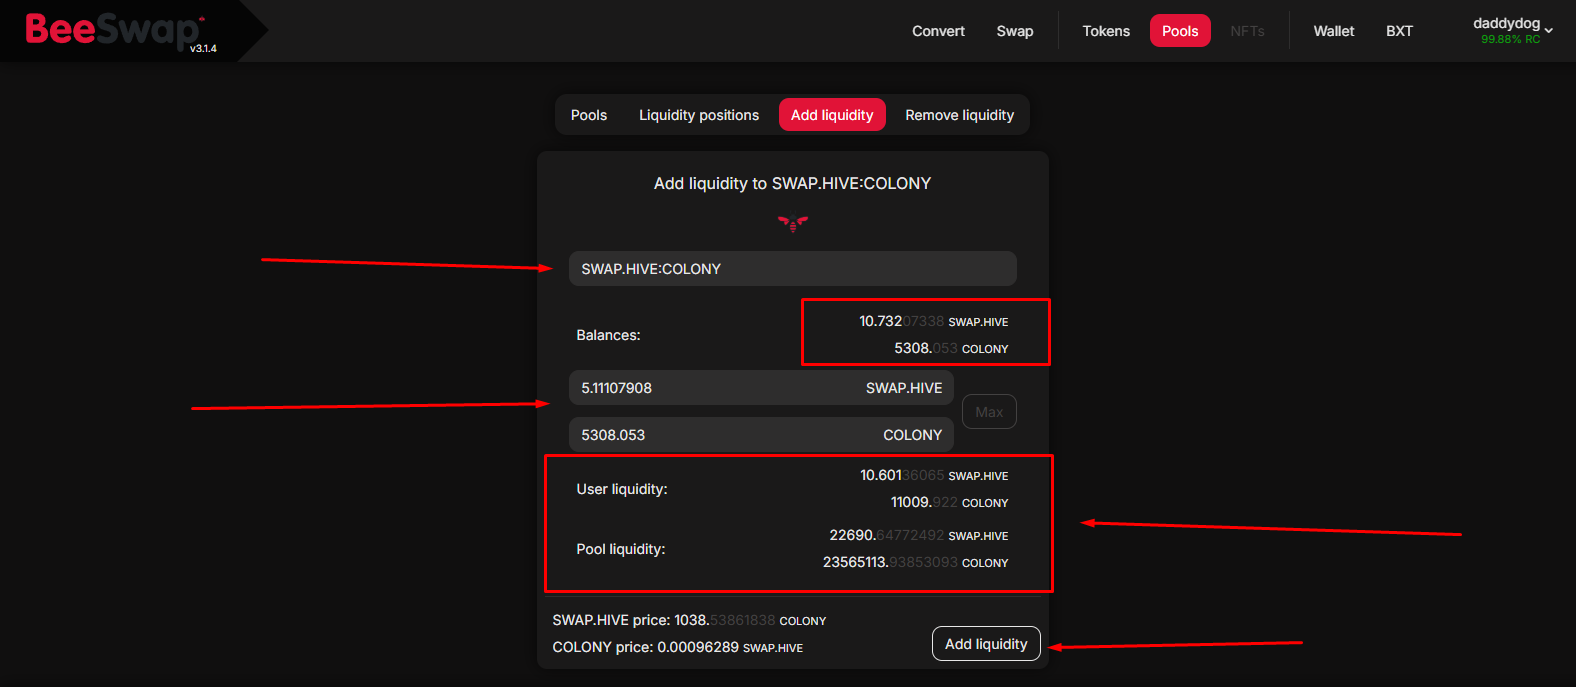Screen dimensions: 1576x687
Task: Switch to the Pools sub-tab
Action: [589, 115]
